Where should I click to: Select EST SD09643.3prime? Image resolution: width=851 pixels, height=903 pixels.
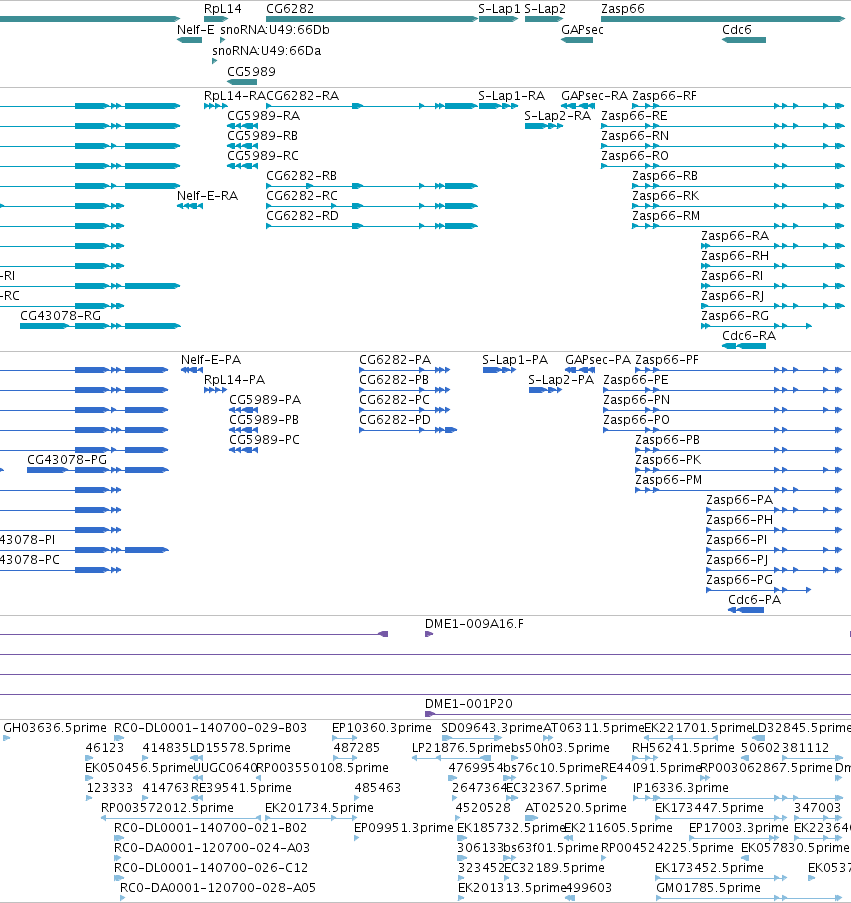[492, 727]
